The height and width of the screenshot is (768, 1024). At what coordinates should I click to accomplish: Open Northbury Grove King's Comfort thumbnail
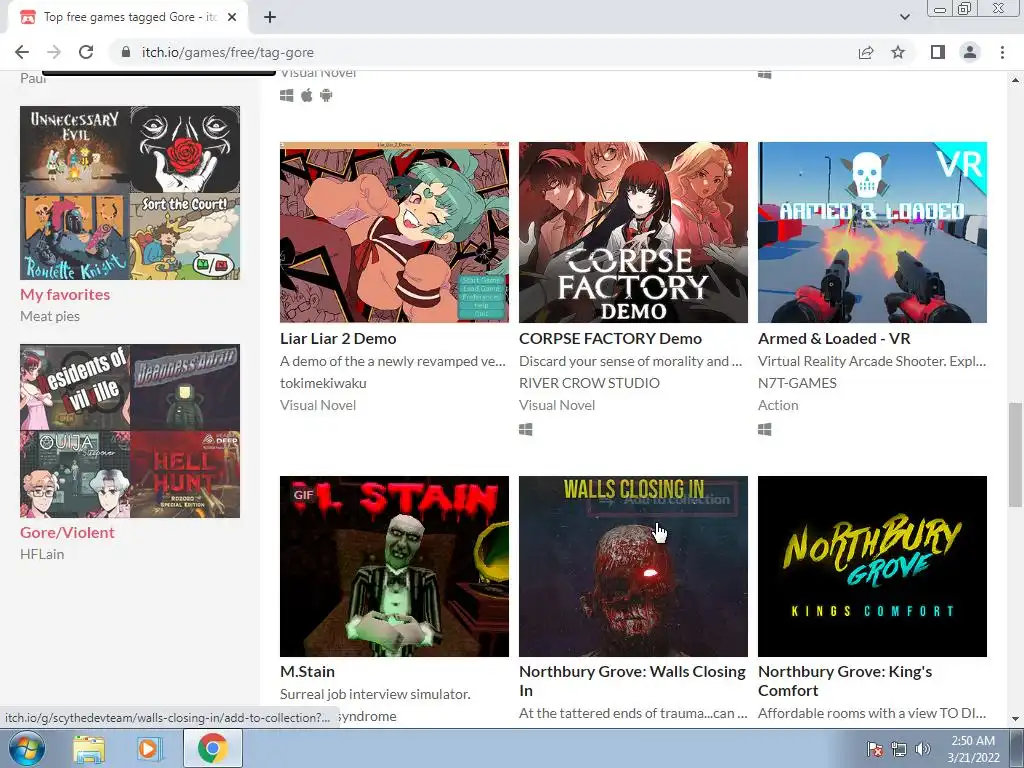pyautogui.click(x=872, y=566)
